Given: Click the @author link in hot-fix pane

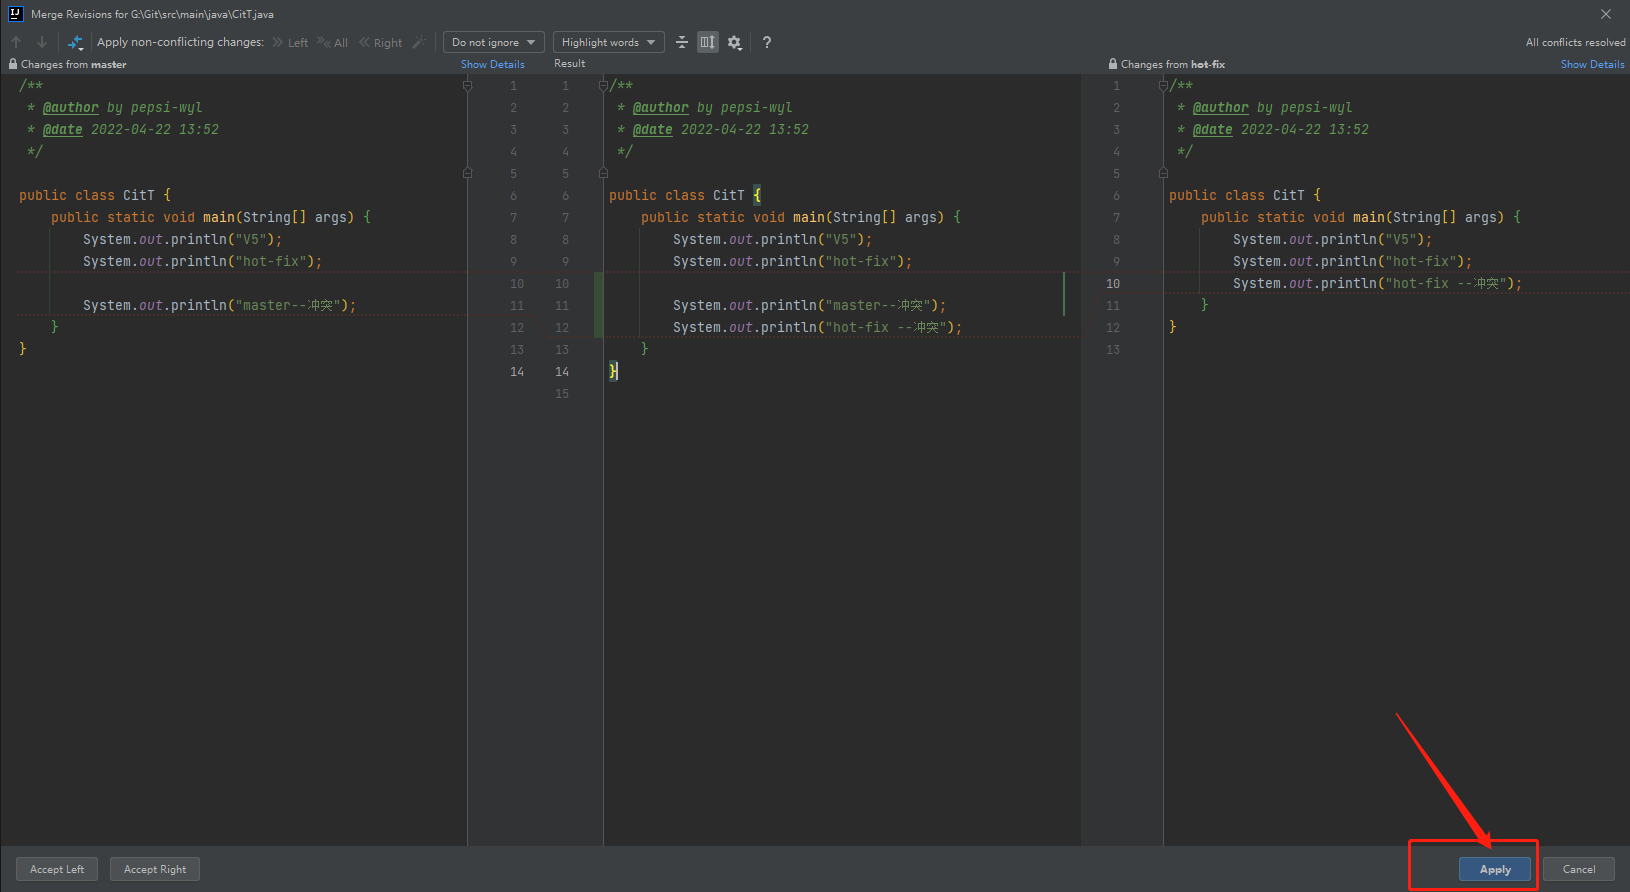Looking at the screenshot, I should tap(1221, 107).
